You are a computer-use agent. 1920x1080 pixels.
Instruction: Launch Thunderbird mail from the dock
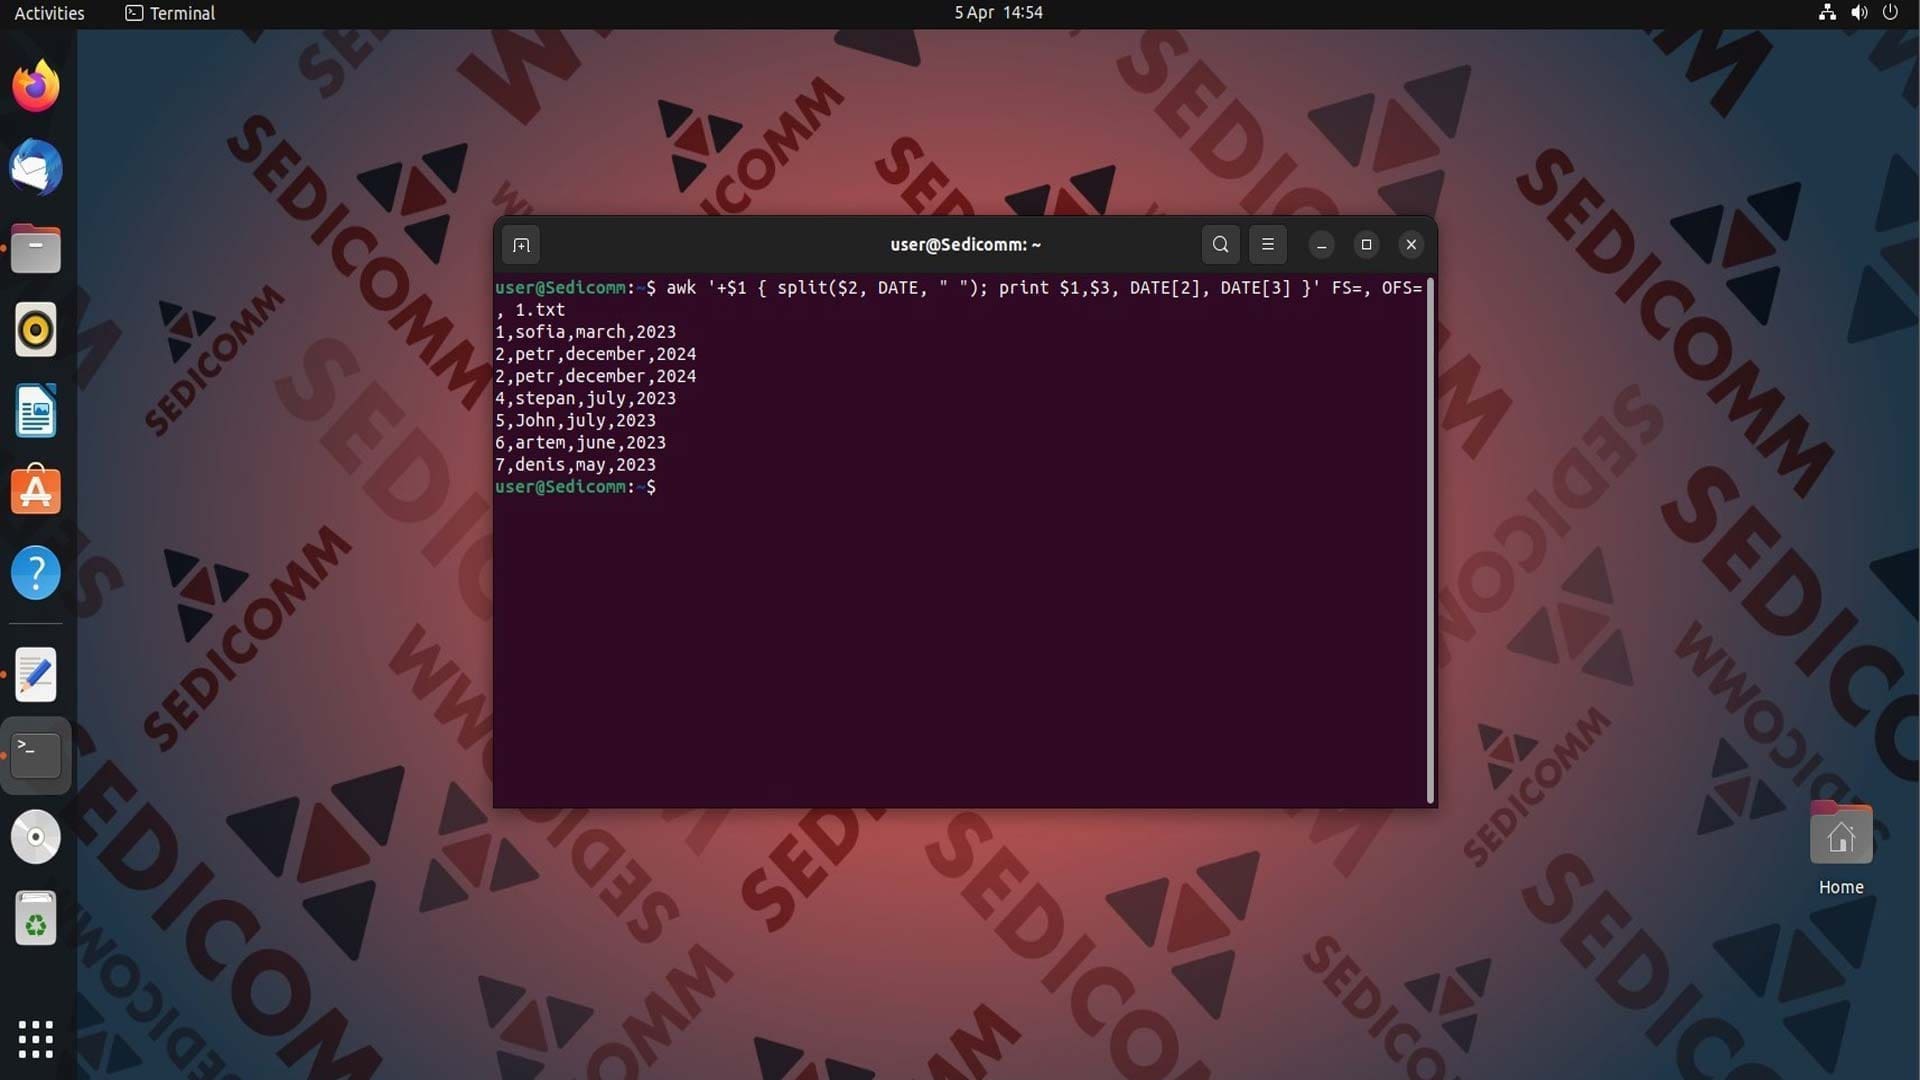point(36,167)
